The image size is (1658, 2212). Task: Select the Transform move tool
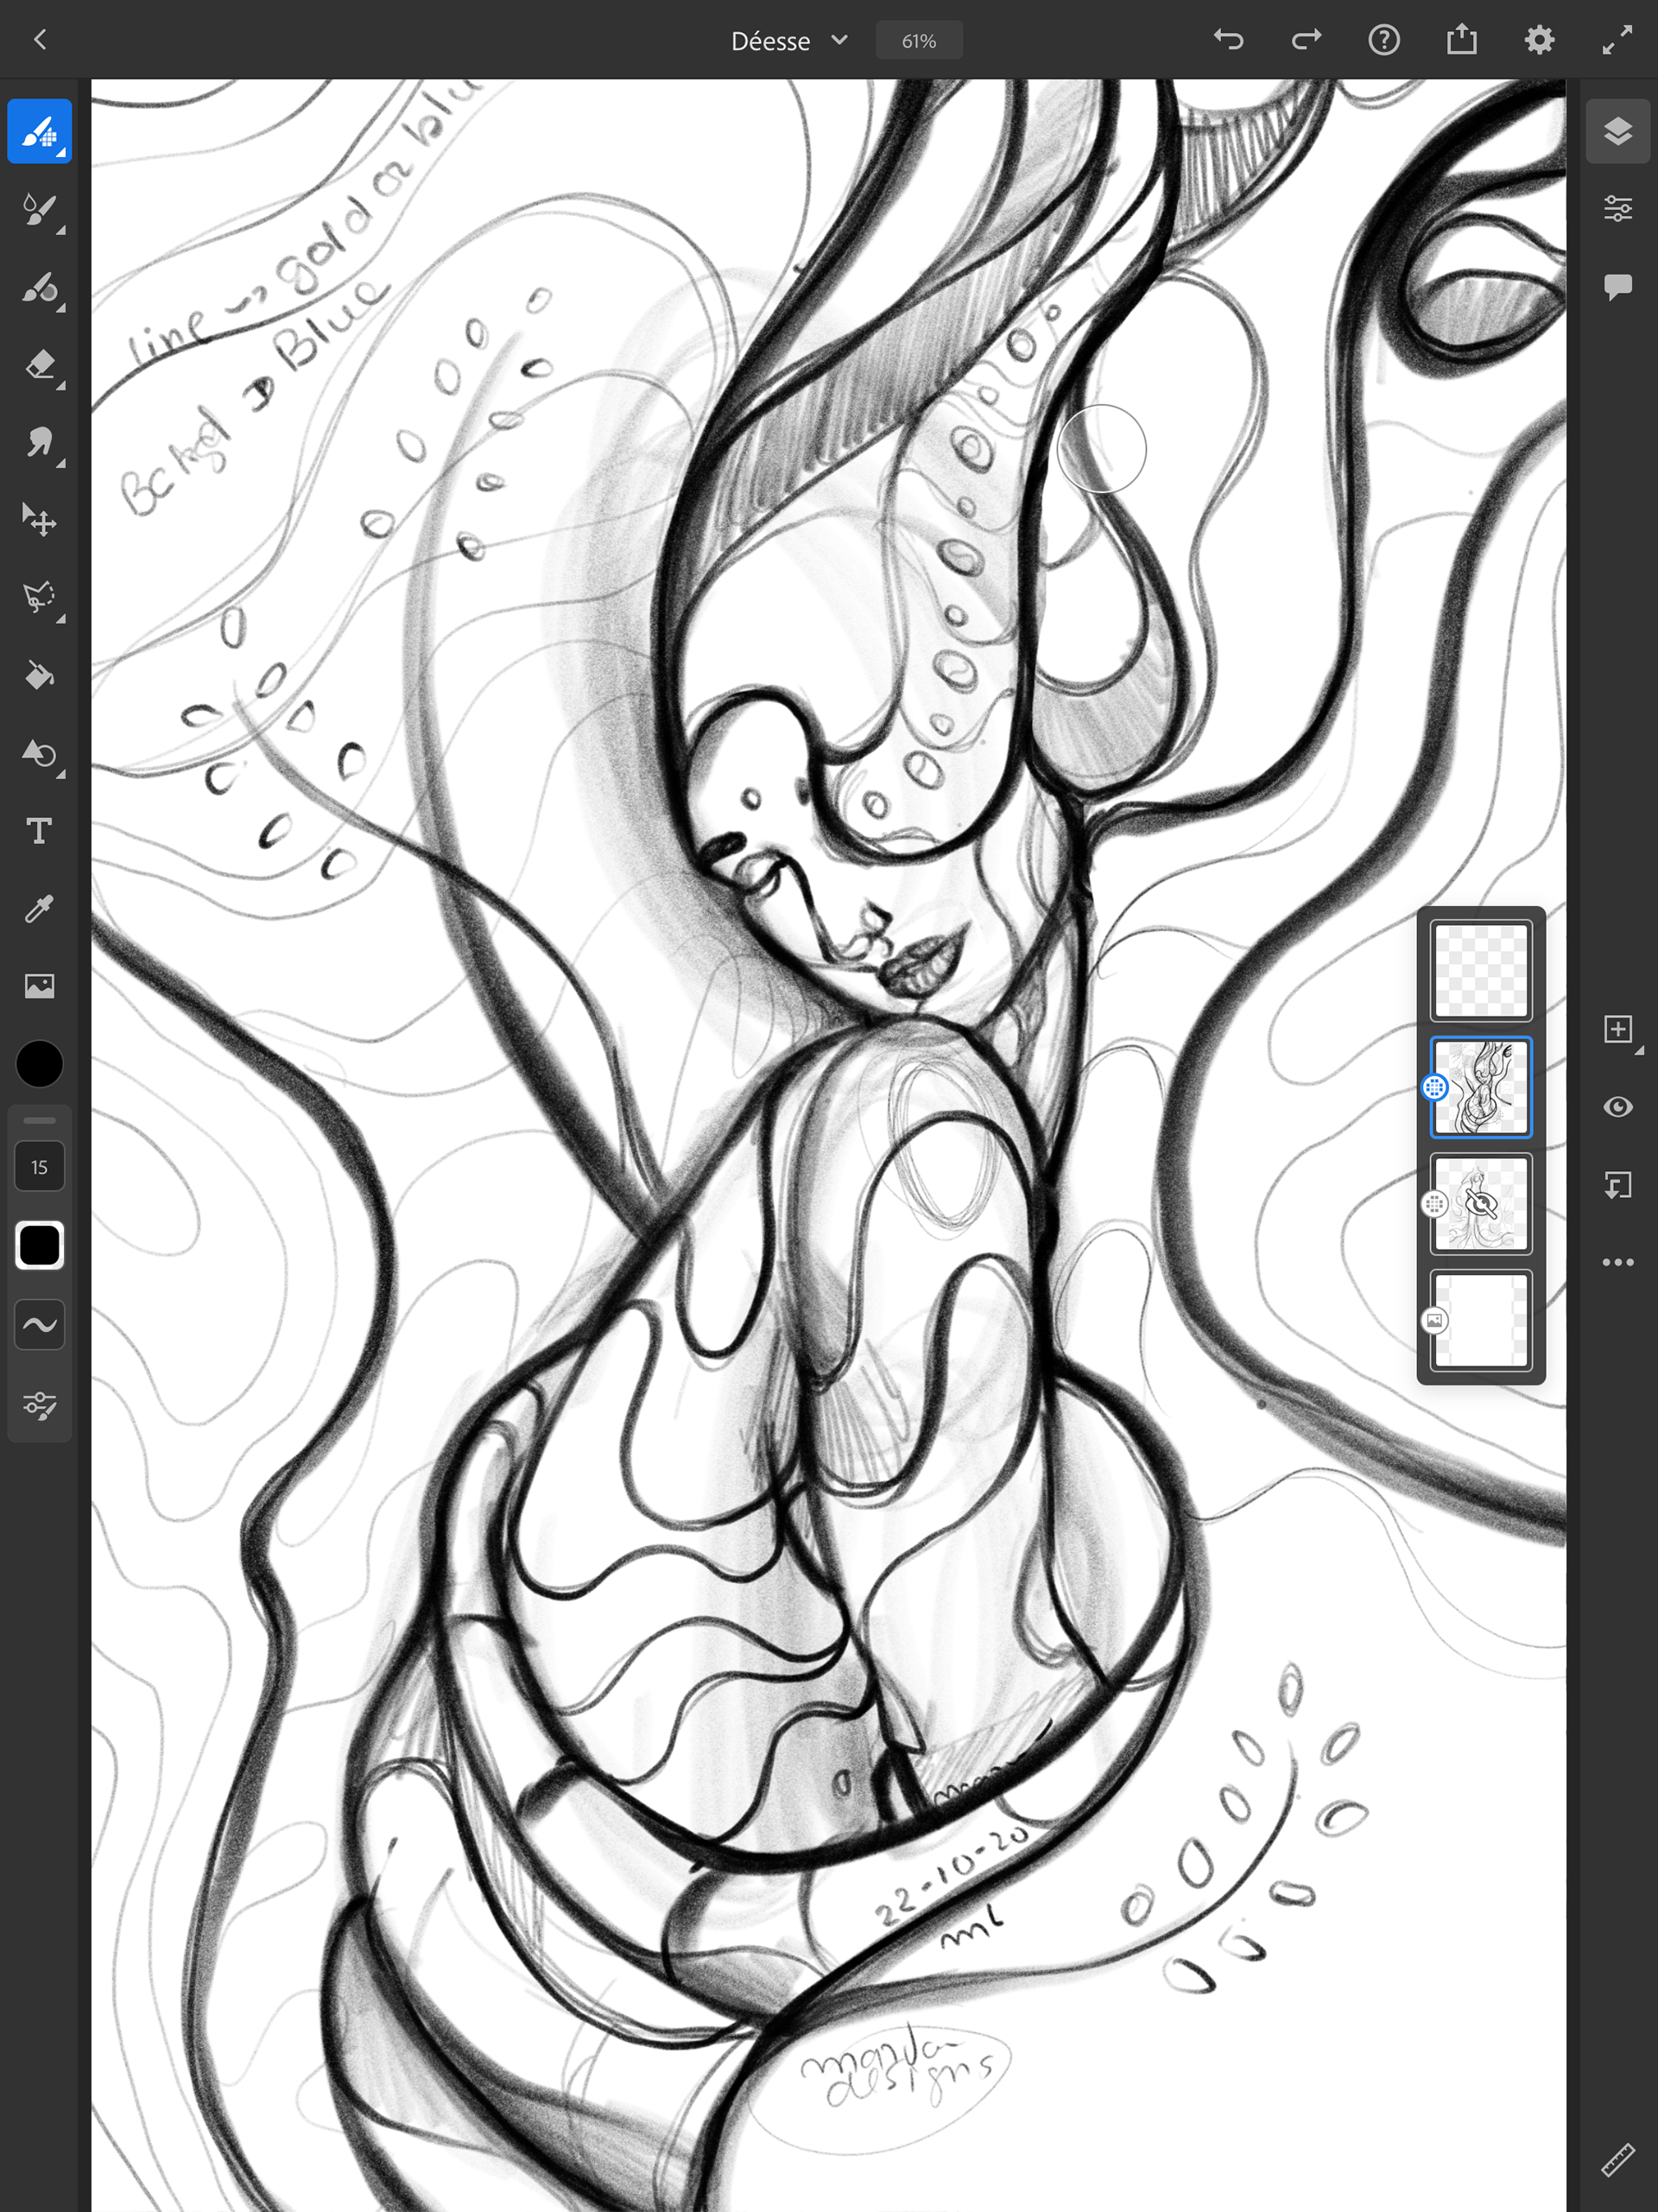coord(39,520)
